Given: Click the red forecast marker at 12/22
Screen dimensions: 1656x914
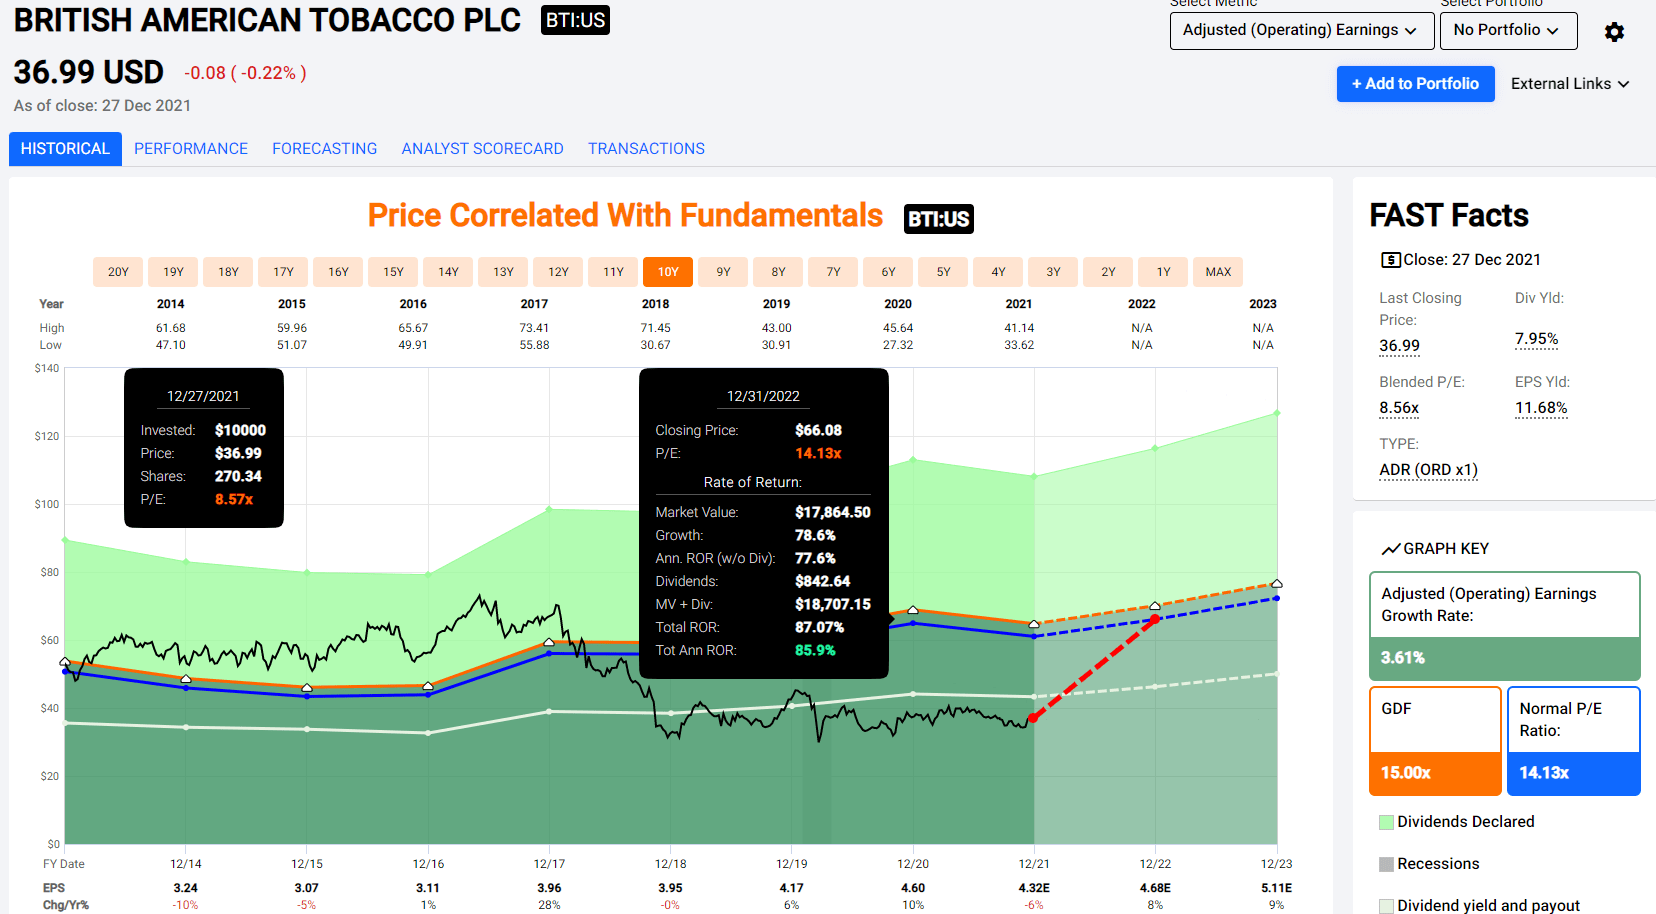Looking at the screenshot, I should tap(1155, 619).
